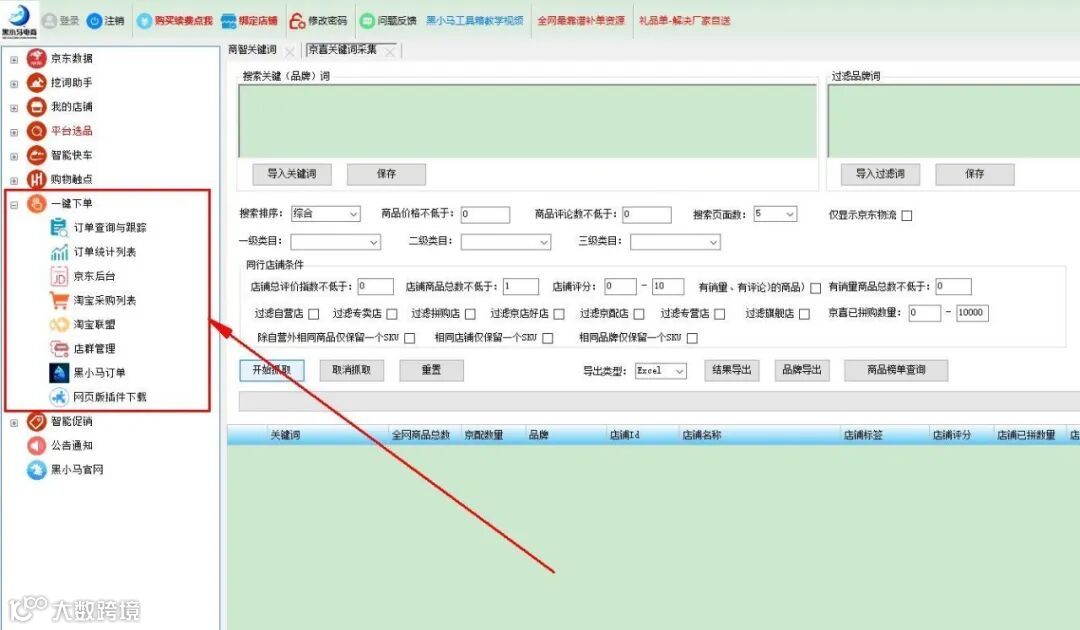Image resolution: width=1080 pixels, height=630 pixels.
Task: Enable 仅显示京东物流 checkbox
Action: pyautogui.click(x=907, y=216)
